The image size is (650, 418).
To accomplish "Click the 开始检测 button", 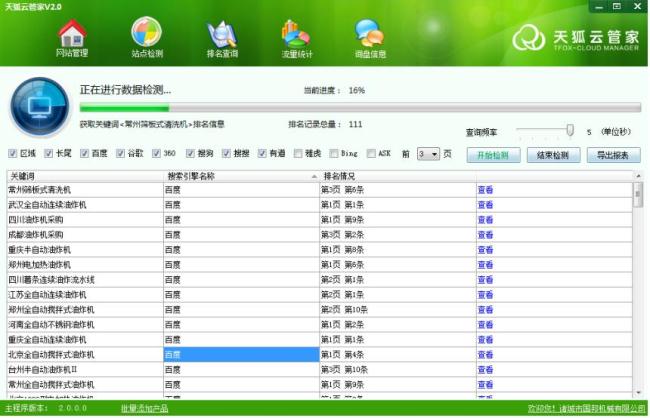I will (493, 155).
